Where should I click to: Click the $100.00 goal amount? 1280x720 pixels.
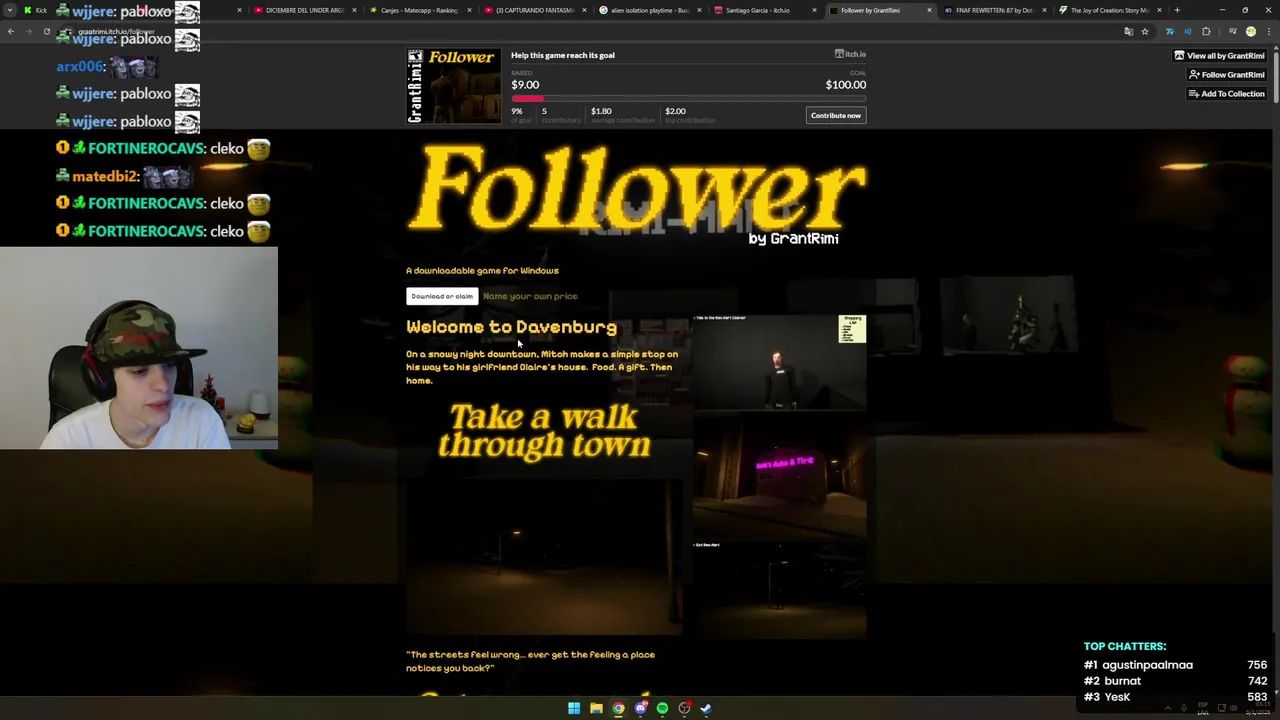point(846,85)
